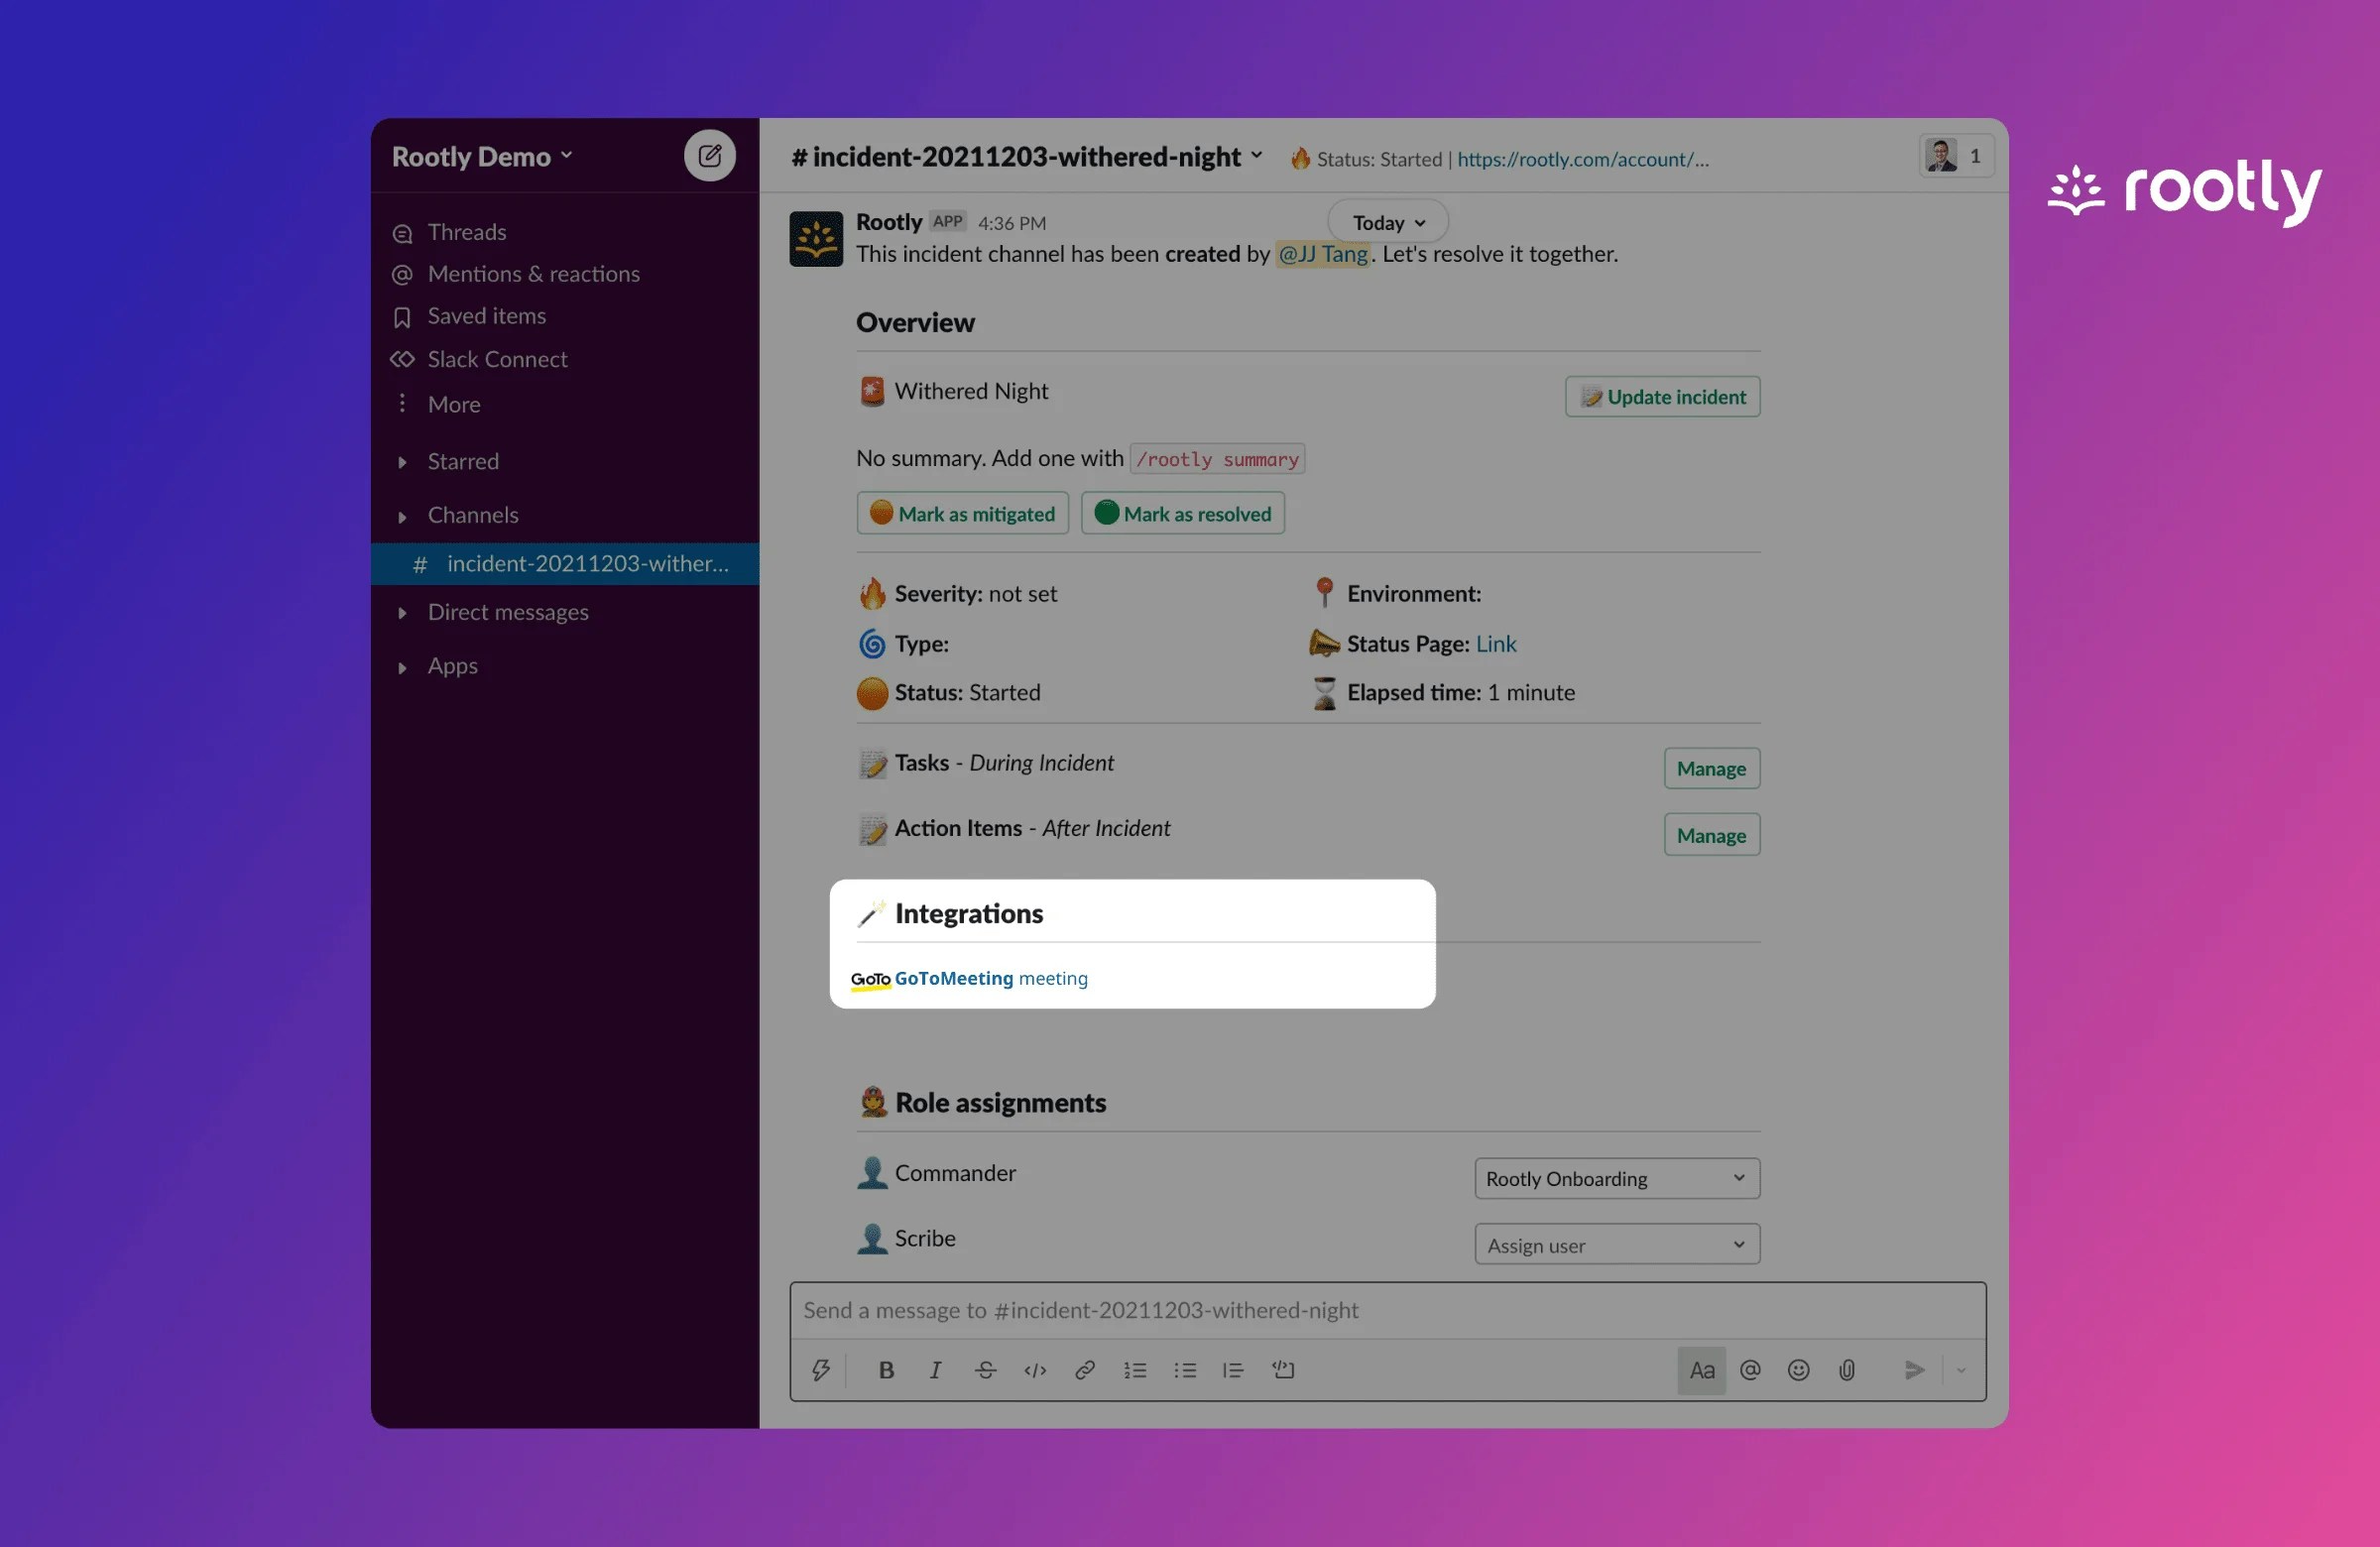The width and height of the screenshot is (2380, 1547).
Task: Click Mark as mitigated
Action: 962,513
